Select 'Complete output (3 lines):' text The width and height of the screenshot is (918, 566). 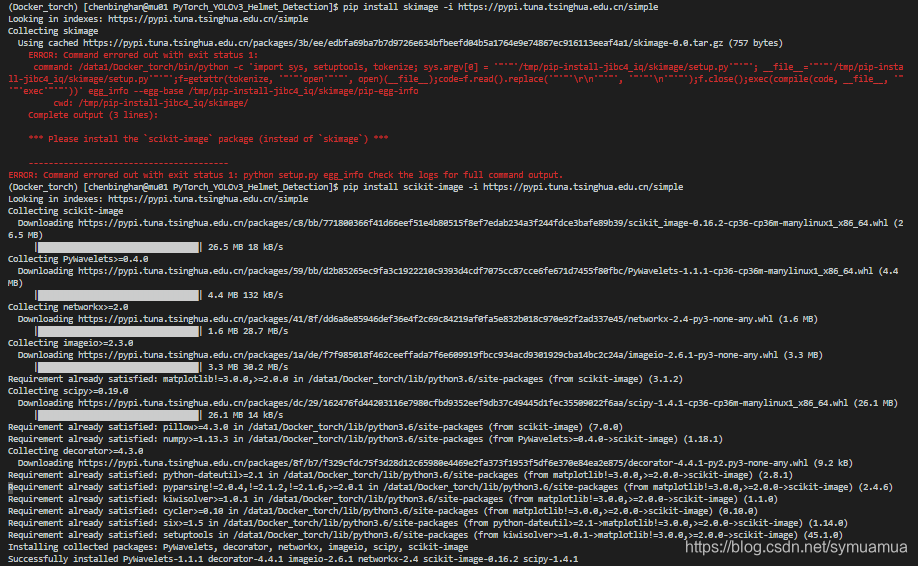pyautogui.click(x=93, y=115)
